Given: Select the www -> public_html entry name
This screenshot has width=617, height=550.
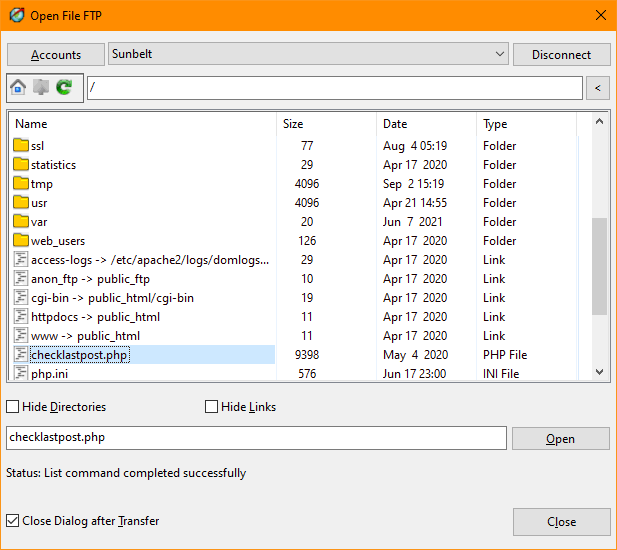Looking at the screenshot, I should (85, 336).
